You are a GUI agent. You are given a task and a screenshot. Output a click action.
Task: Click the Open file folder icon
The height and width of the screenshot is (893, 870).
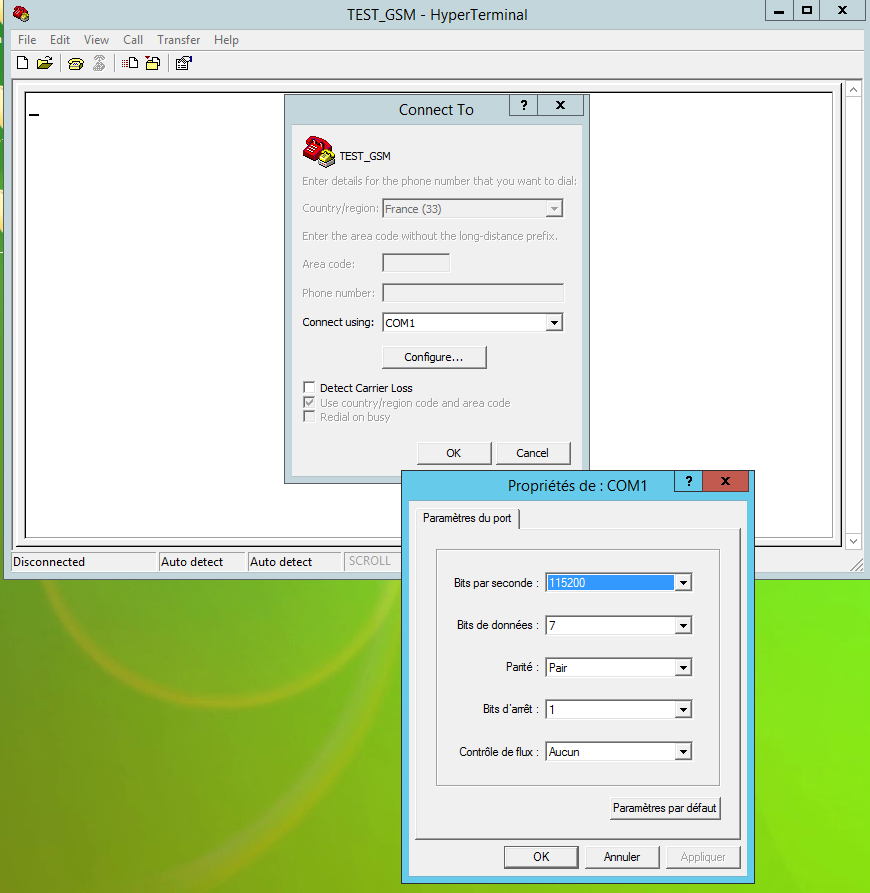44,63
